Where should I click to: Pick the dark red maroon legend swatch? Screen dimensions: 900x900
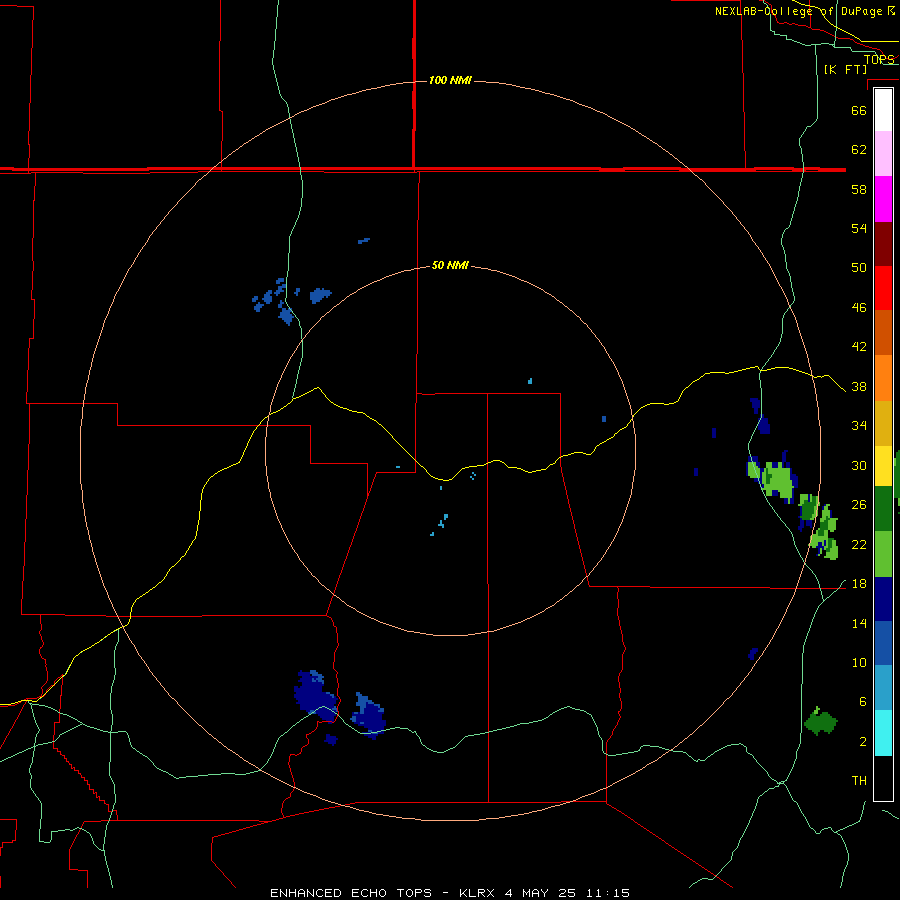coord(883,244)
